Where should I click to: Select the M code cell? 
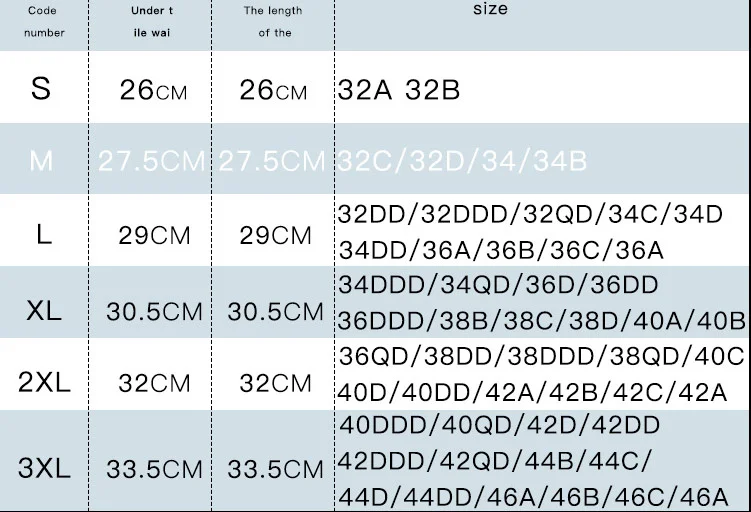point(41,161)
